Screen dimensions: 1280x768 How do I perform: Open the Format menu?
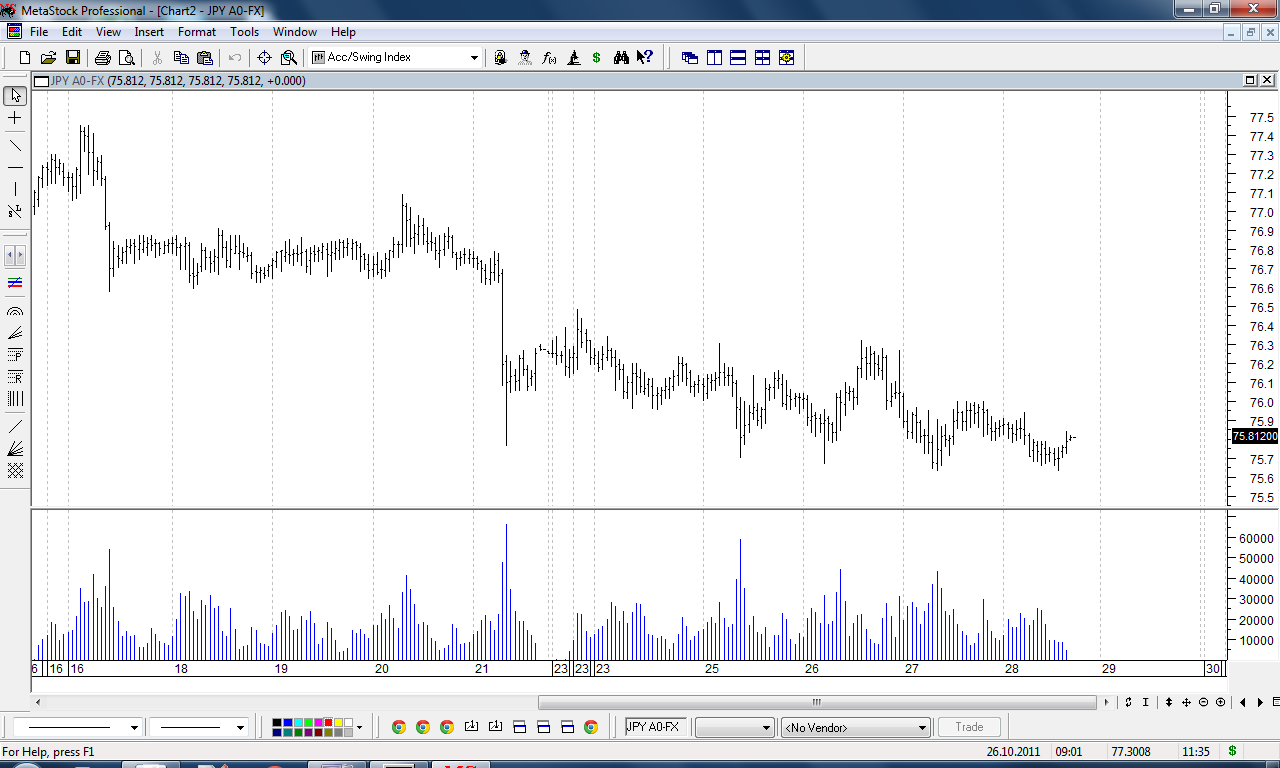coord(196,32)
